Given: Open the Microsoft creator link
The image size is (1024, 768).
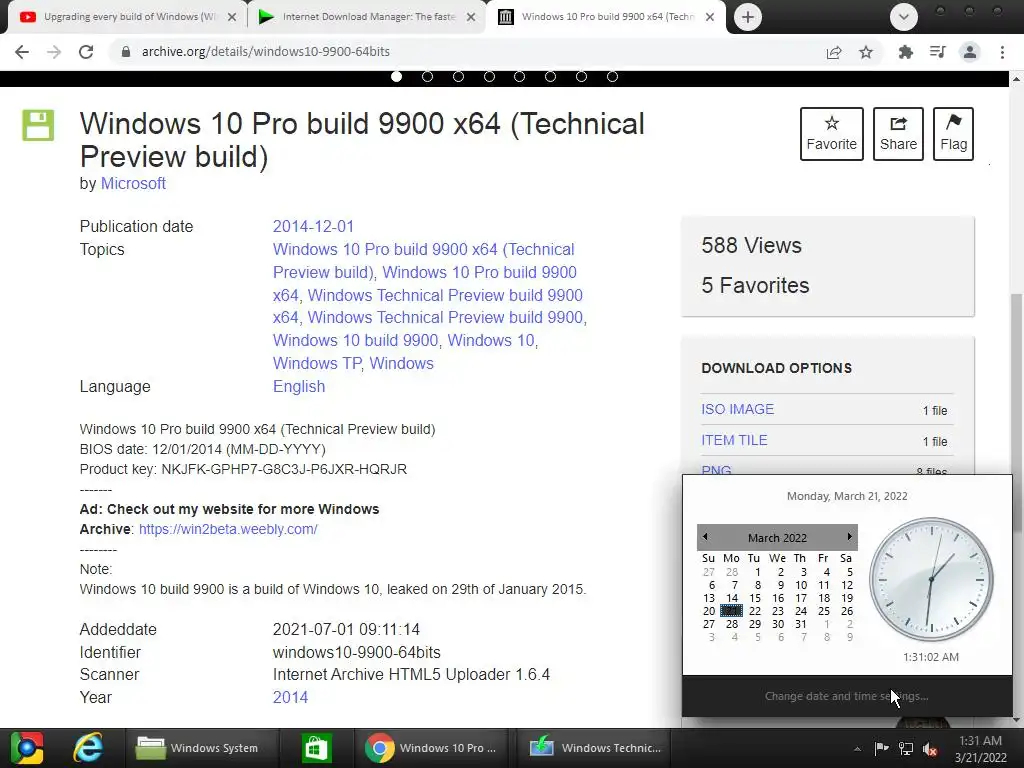Looking at the screenshot, I should point(133,184).
